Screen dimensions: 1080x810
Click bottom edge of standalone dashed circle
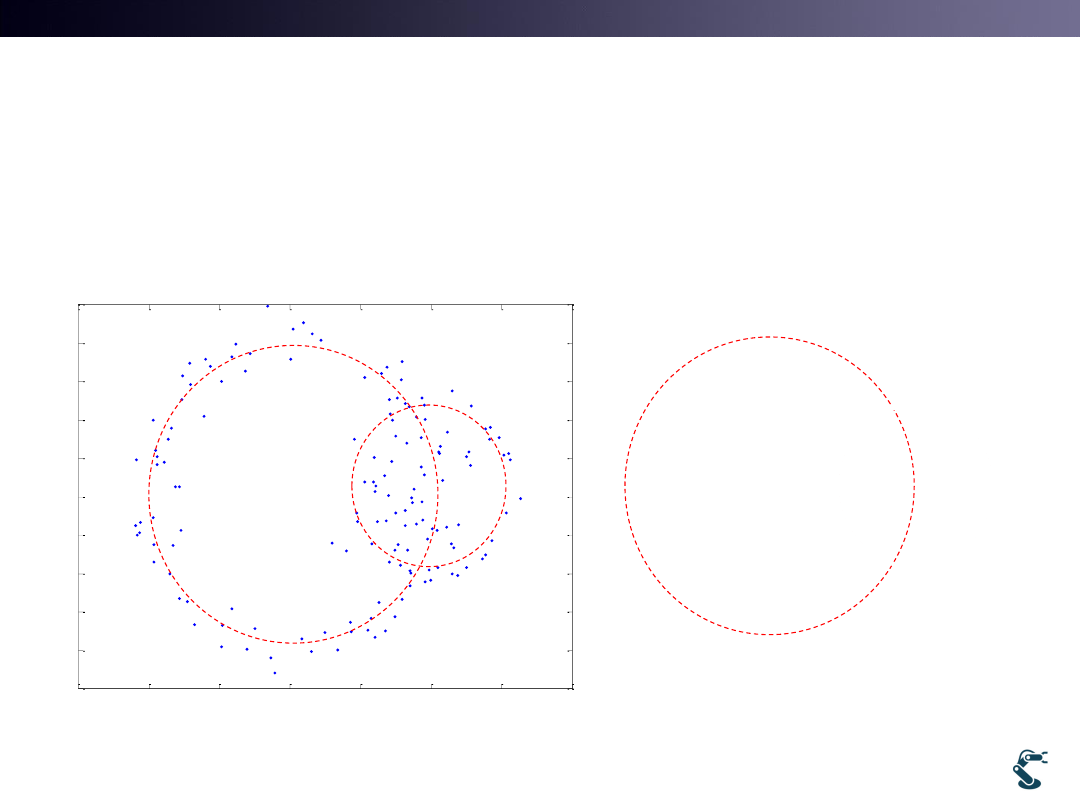769,634
